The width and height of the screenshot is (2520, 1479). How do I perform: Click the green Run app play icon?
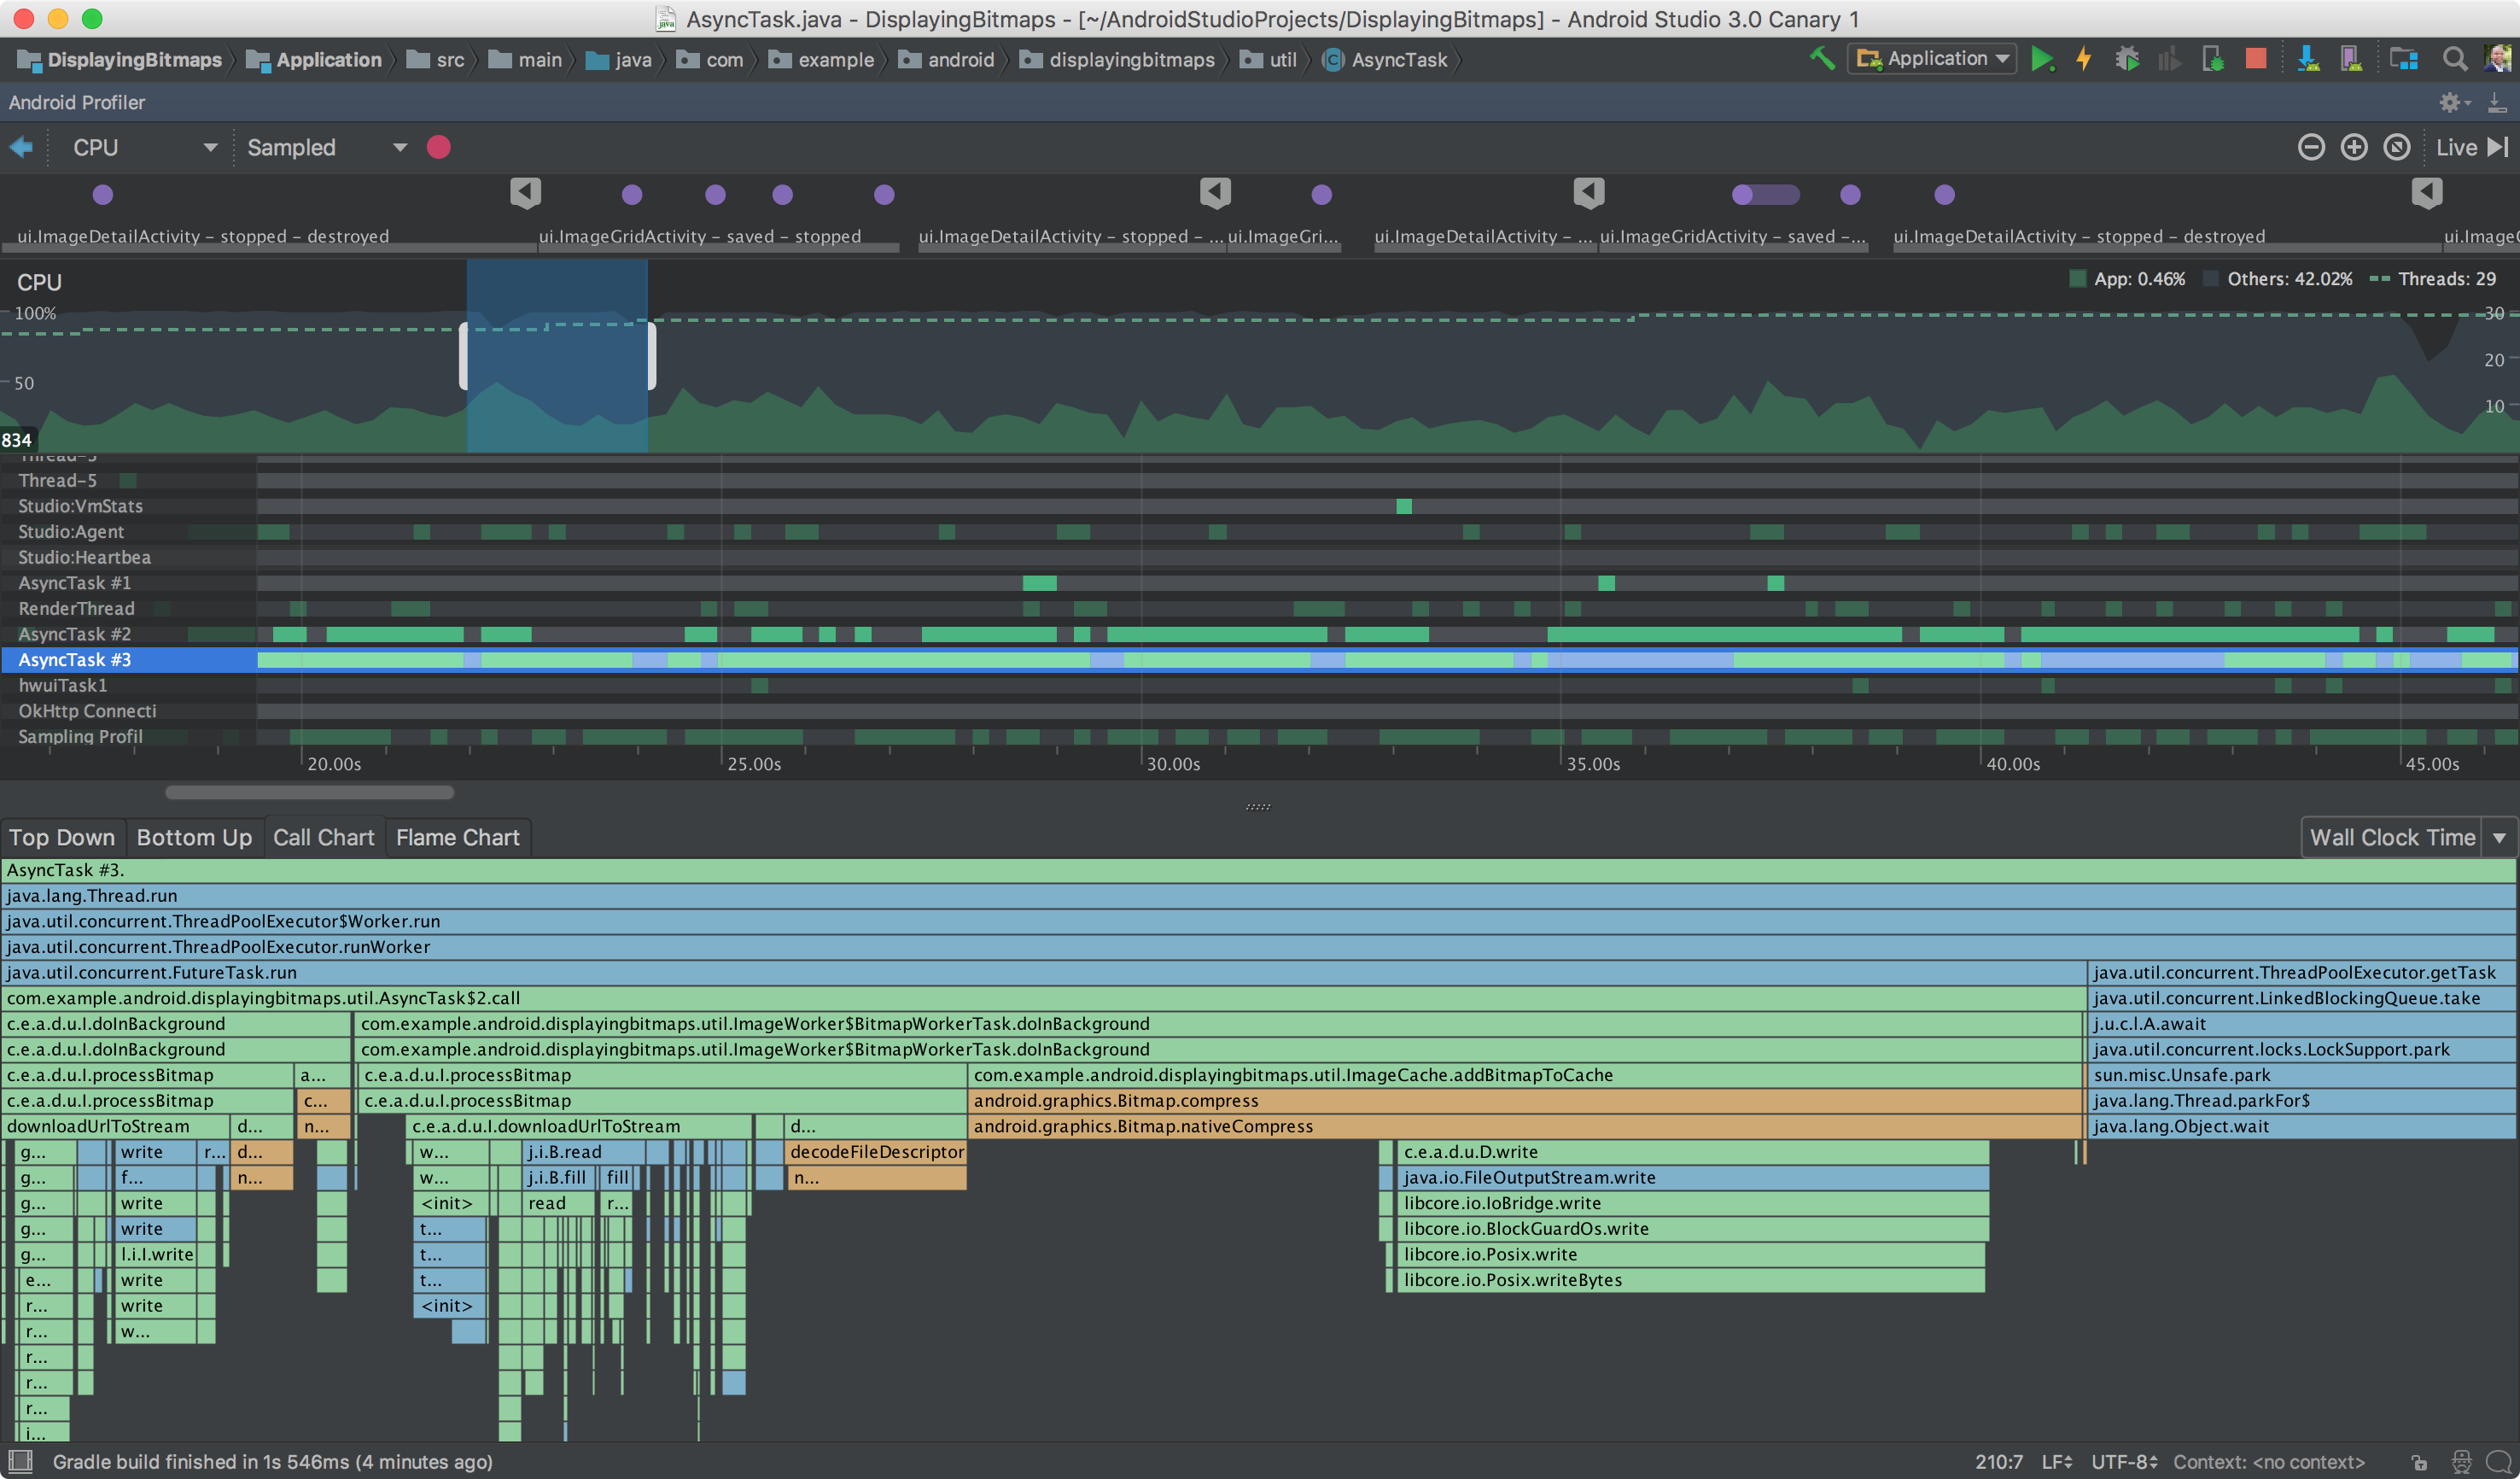2042,60
